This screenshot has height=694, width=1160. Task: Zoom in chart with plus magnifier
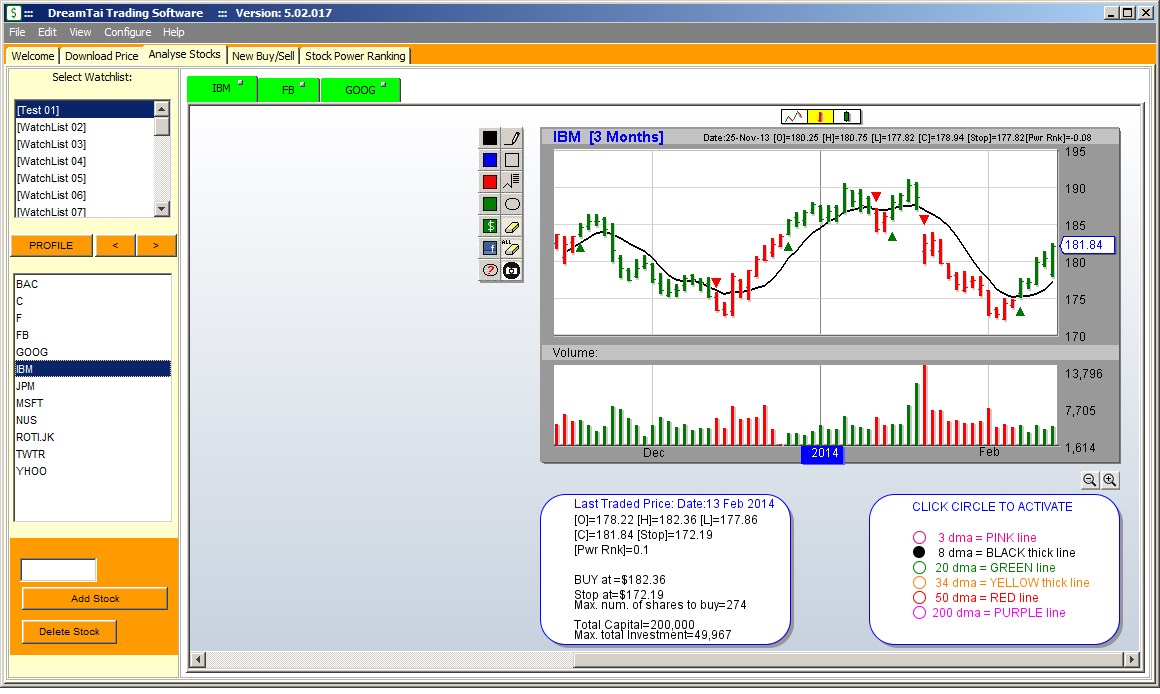[x=1110, y=480]
